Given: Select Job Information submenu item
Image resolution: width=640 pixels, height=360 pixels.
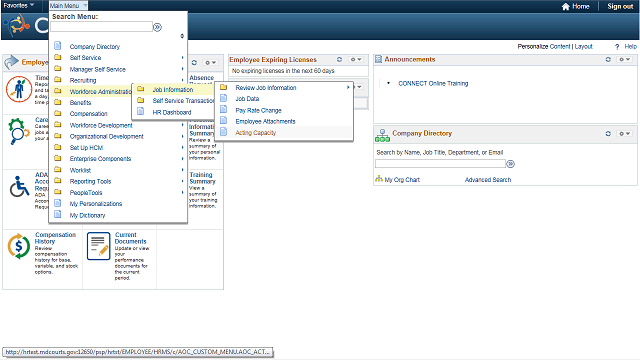Looking at the screenshot, I should pyautogui.click(x=173, y=89).
